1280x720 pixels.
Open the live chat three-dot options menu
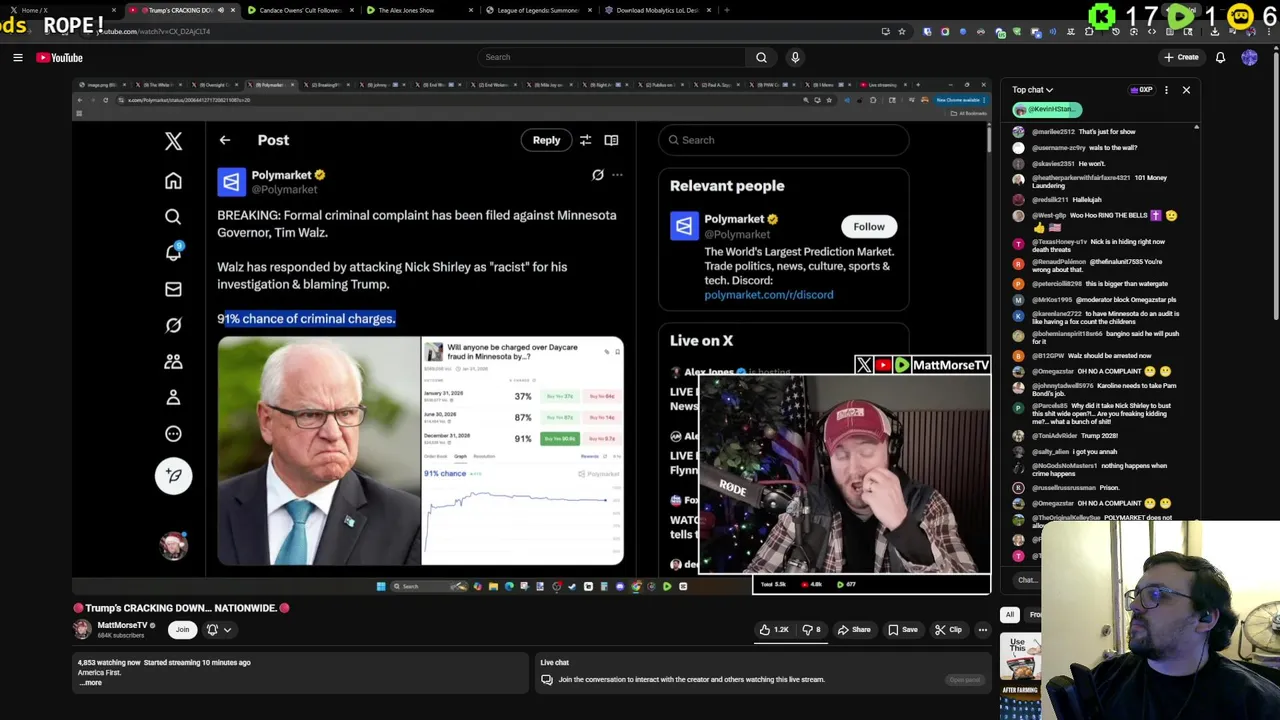click(1166, 90)
